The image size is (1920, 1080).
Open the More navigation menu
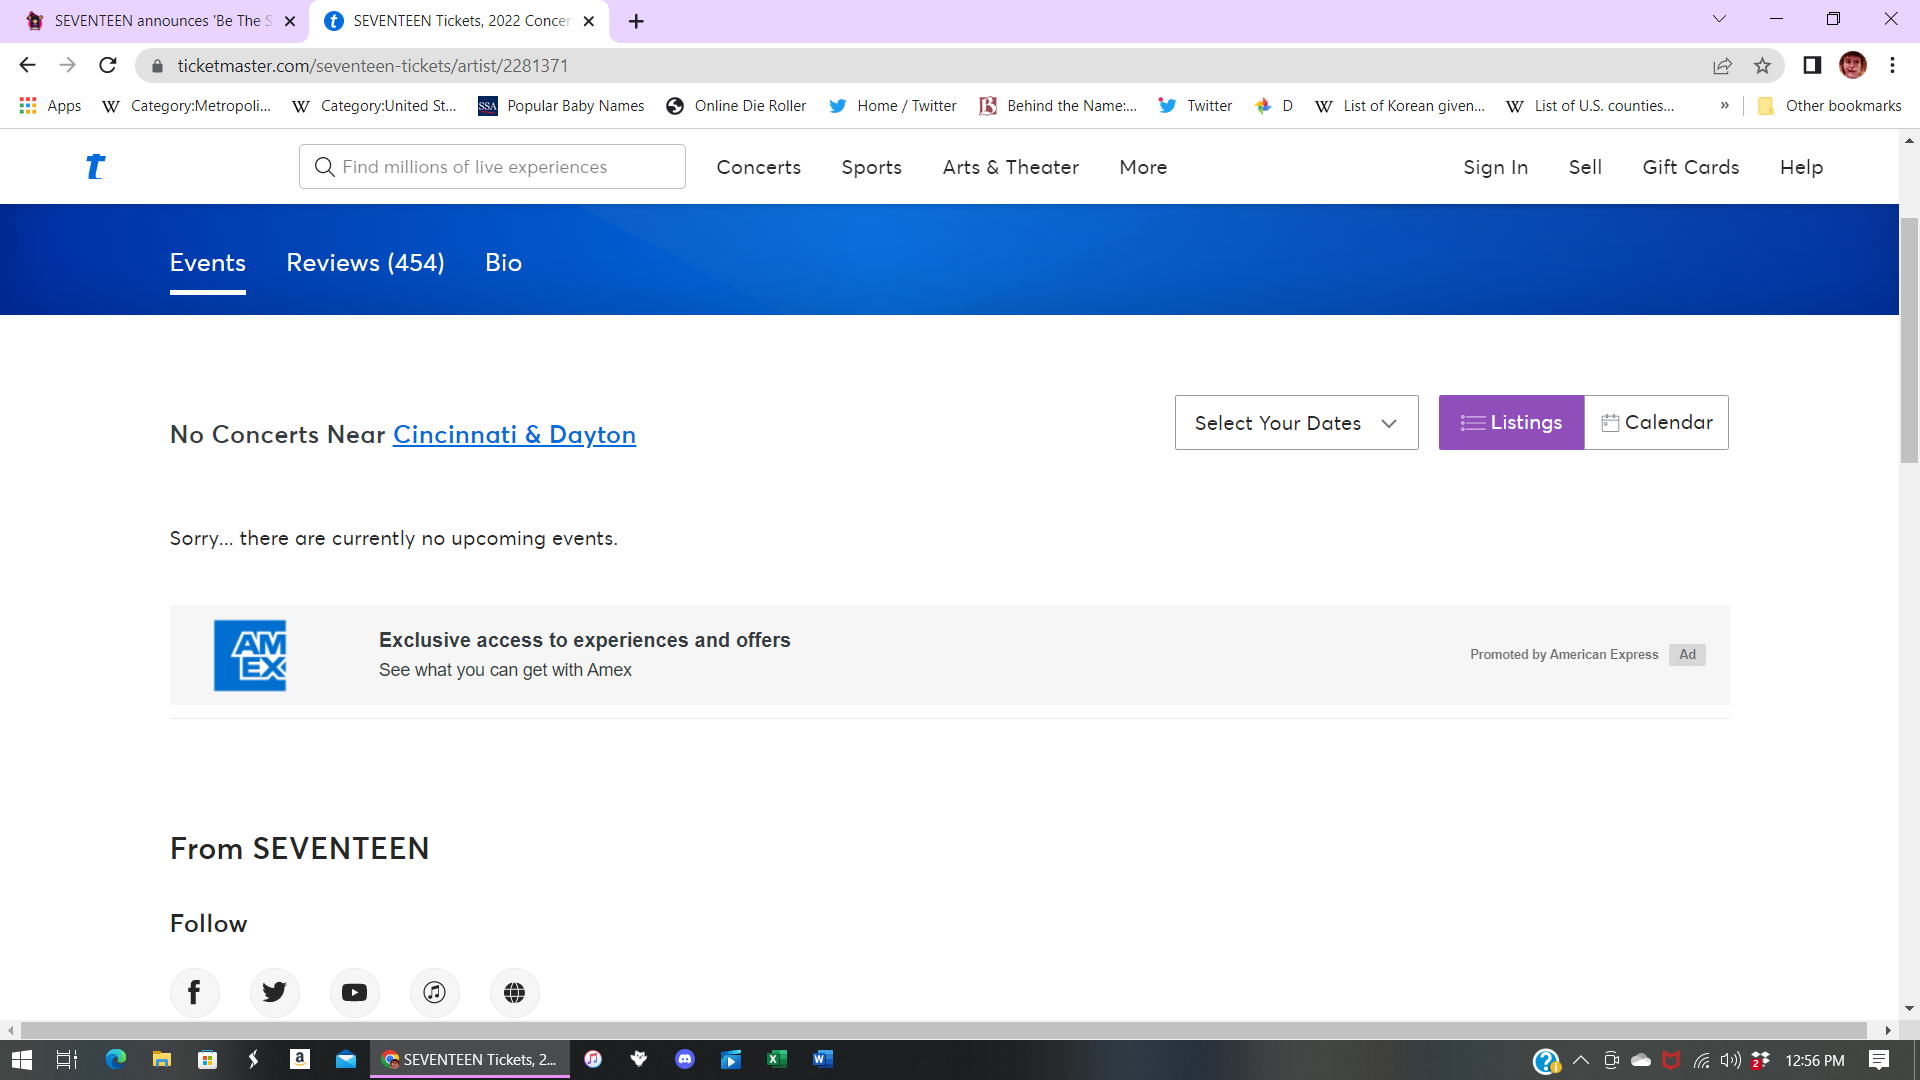(x=1143, y=168)
